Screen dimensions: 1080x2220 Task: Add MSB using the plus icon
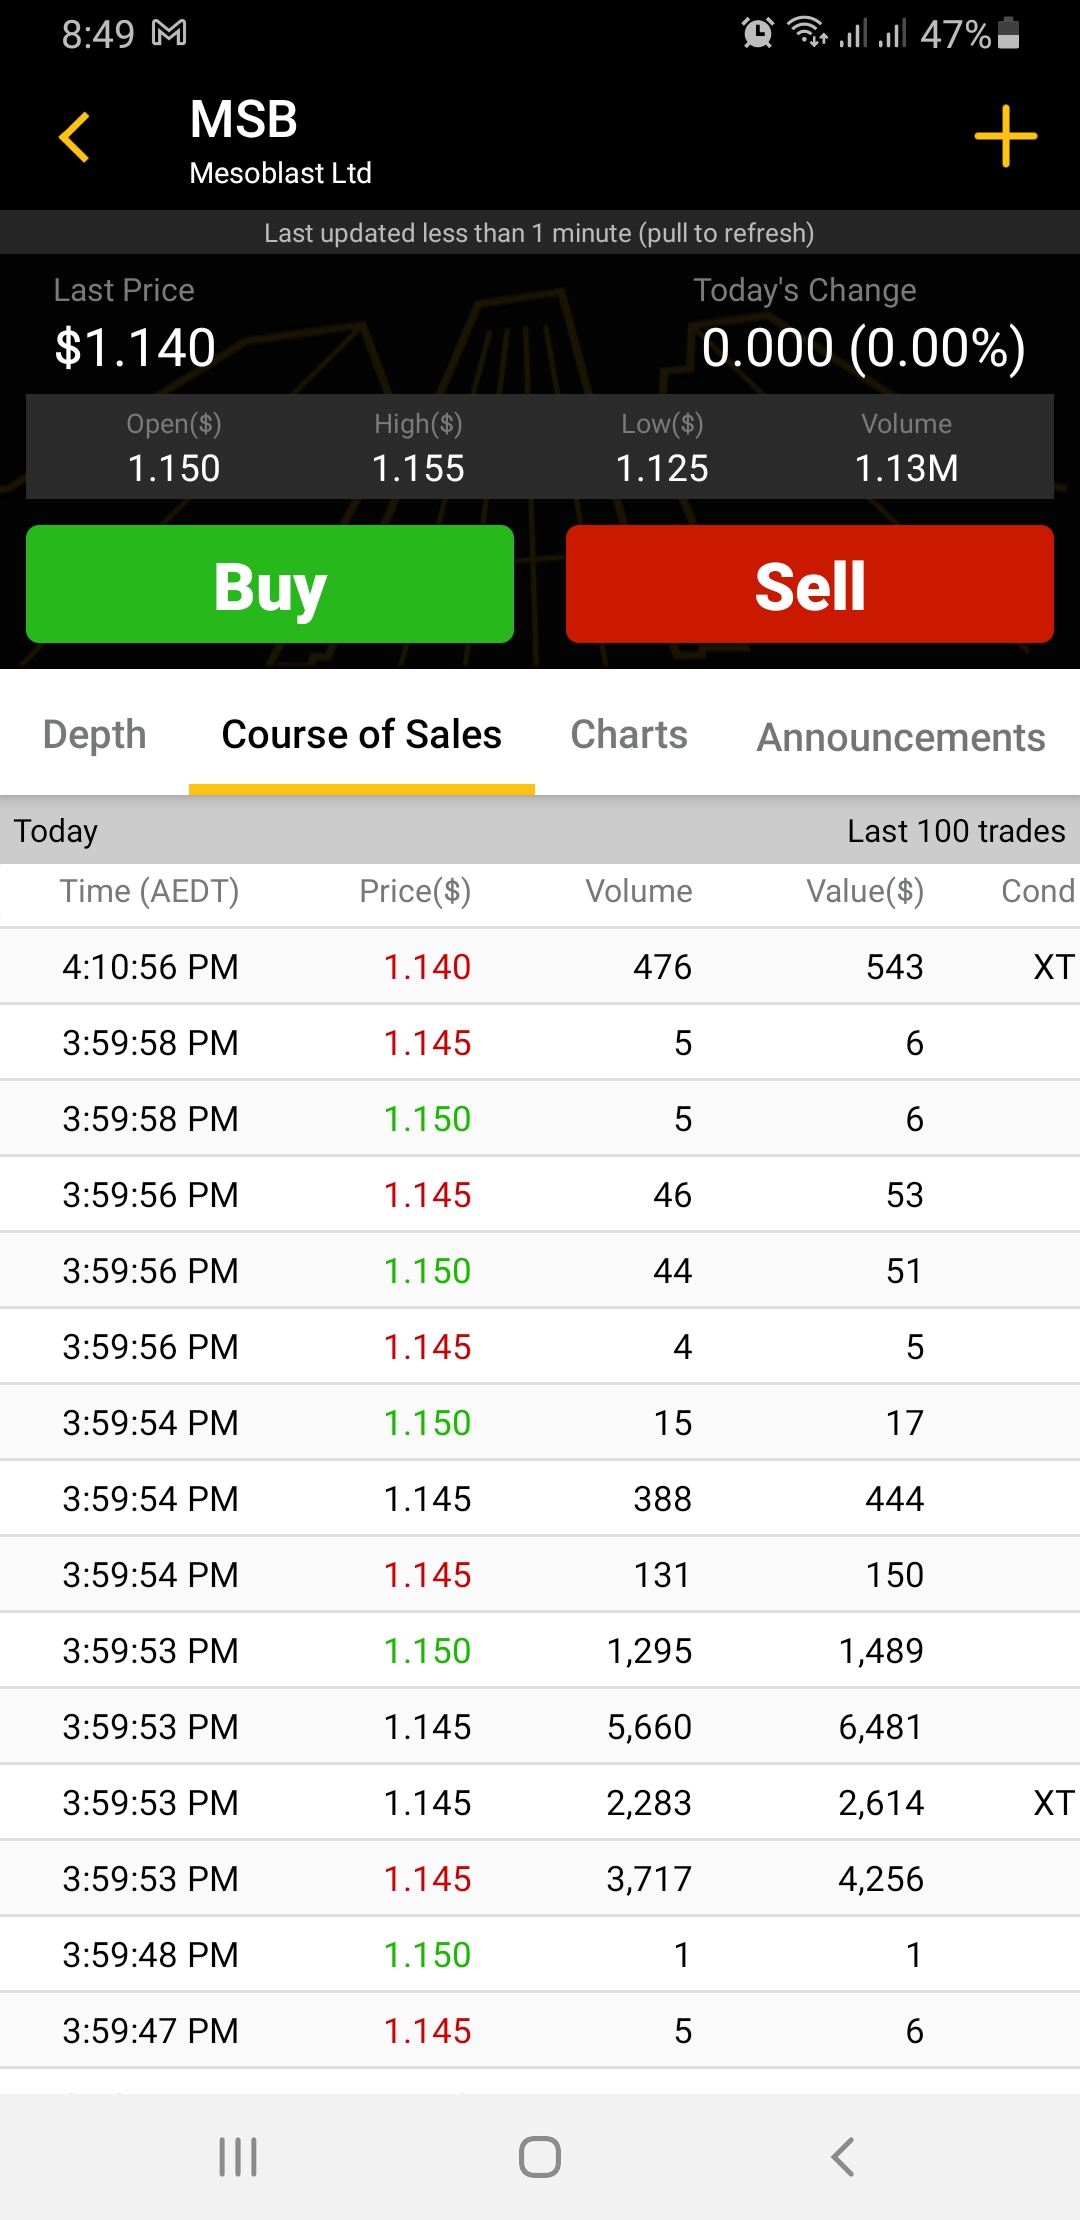1005,136
